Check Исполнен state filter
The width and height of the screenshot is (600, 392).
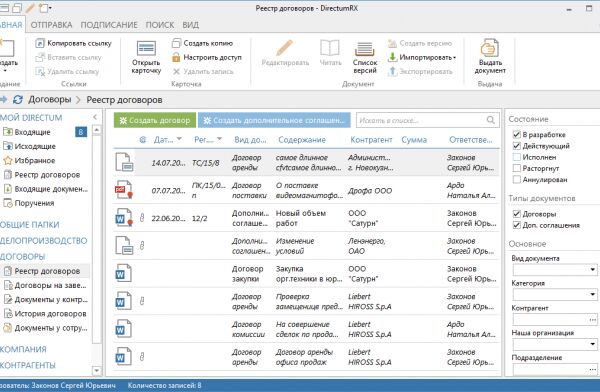[x=516, y=157]
